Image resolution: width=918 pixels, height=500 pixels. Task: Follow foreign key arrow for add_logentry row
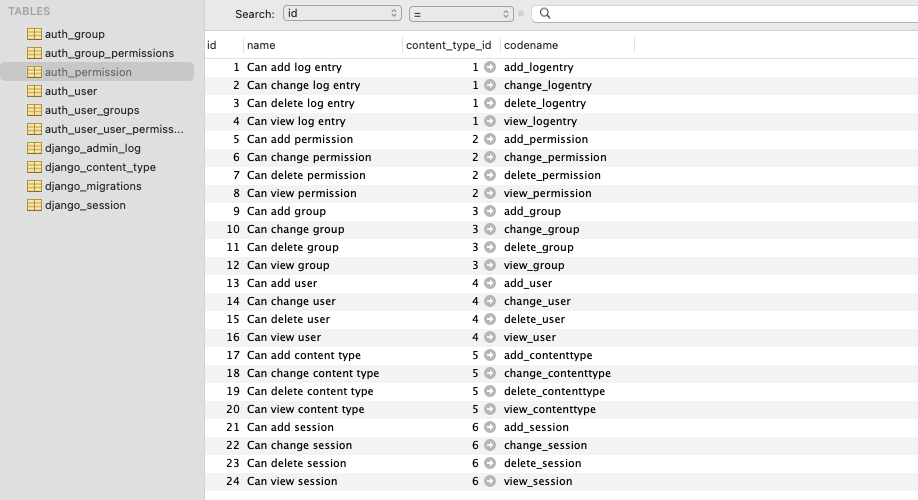(490, 67)
